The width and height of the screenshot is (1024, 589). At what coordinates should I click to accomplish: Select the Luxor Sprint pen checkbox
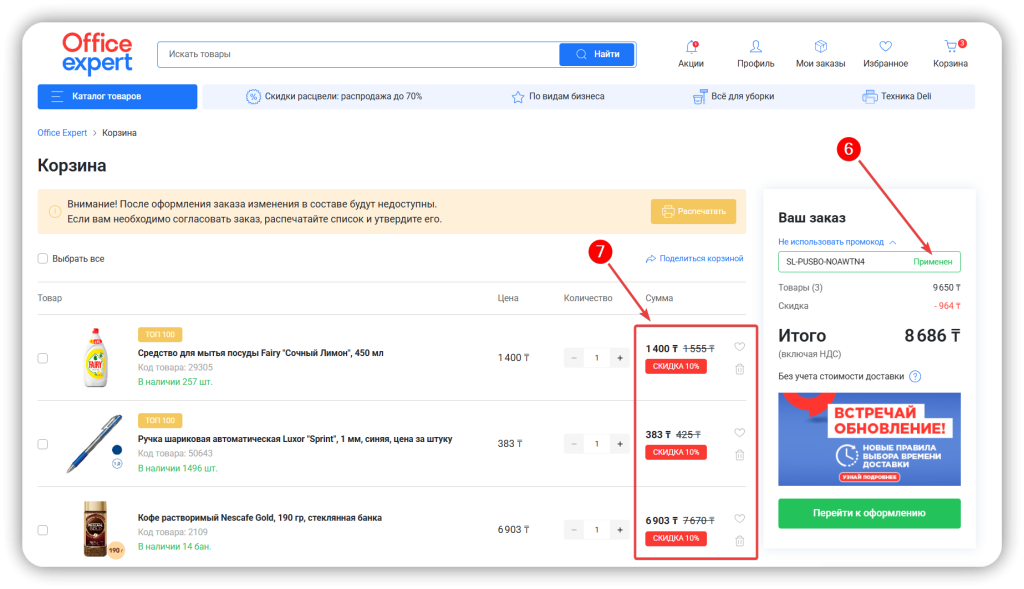coord(43,444)
